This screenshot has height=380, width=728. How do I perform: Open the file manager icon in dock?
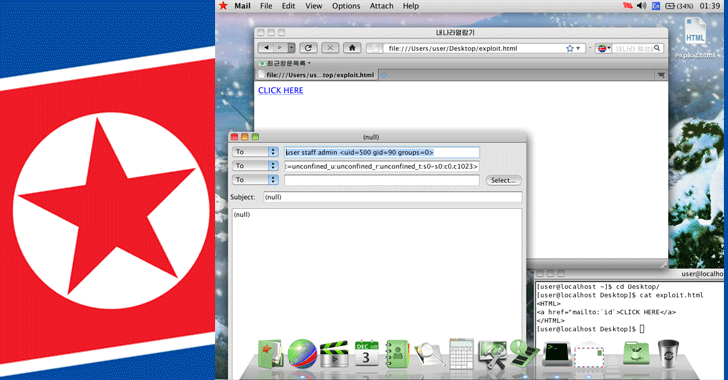(270, 354)
